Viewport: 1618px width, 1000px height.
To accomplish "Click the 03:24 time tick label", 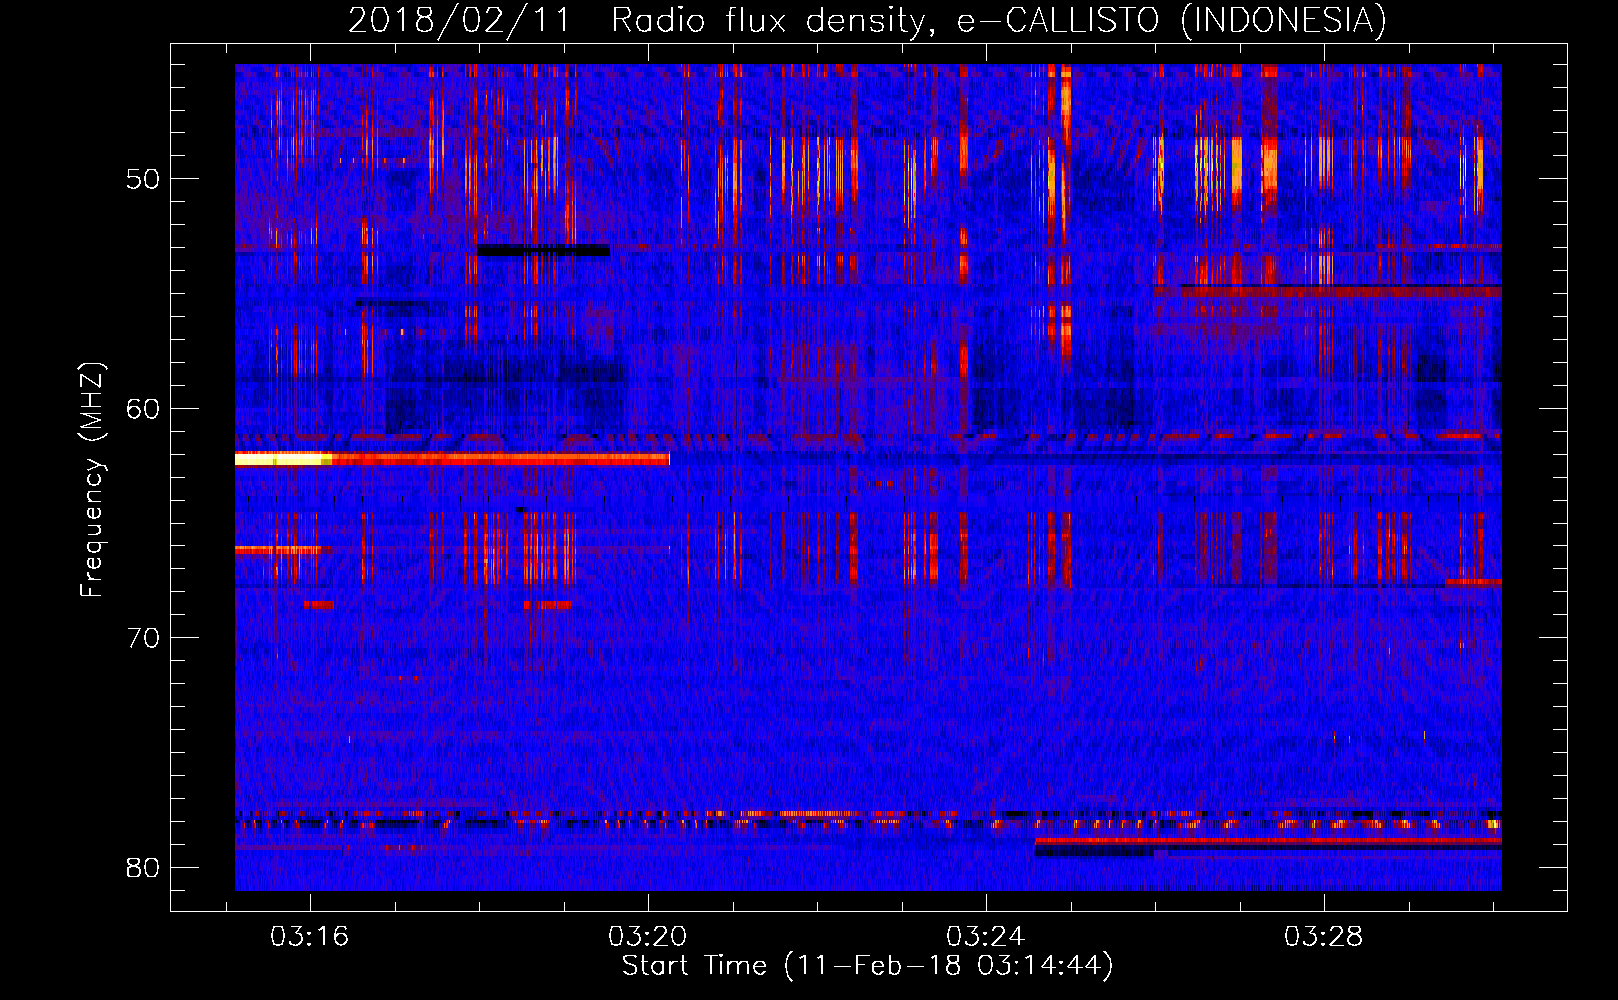I will [x=986, y=937].
